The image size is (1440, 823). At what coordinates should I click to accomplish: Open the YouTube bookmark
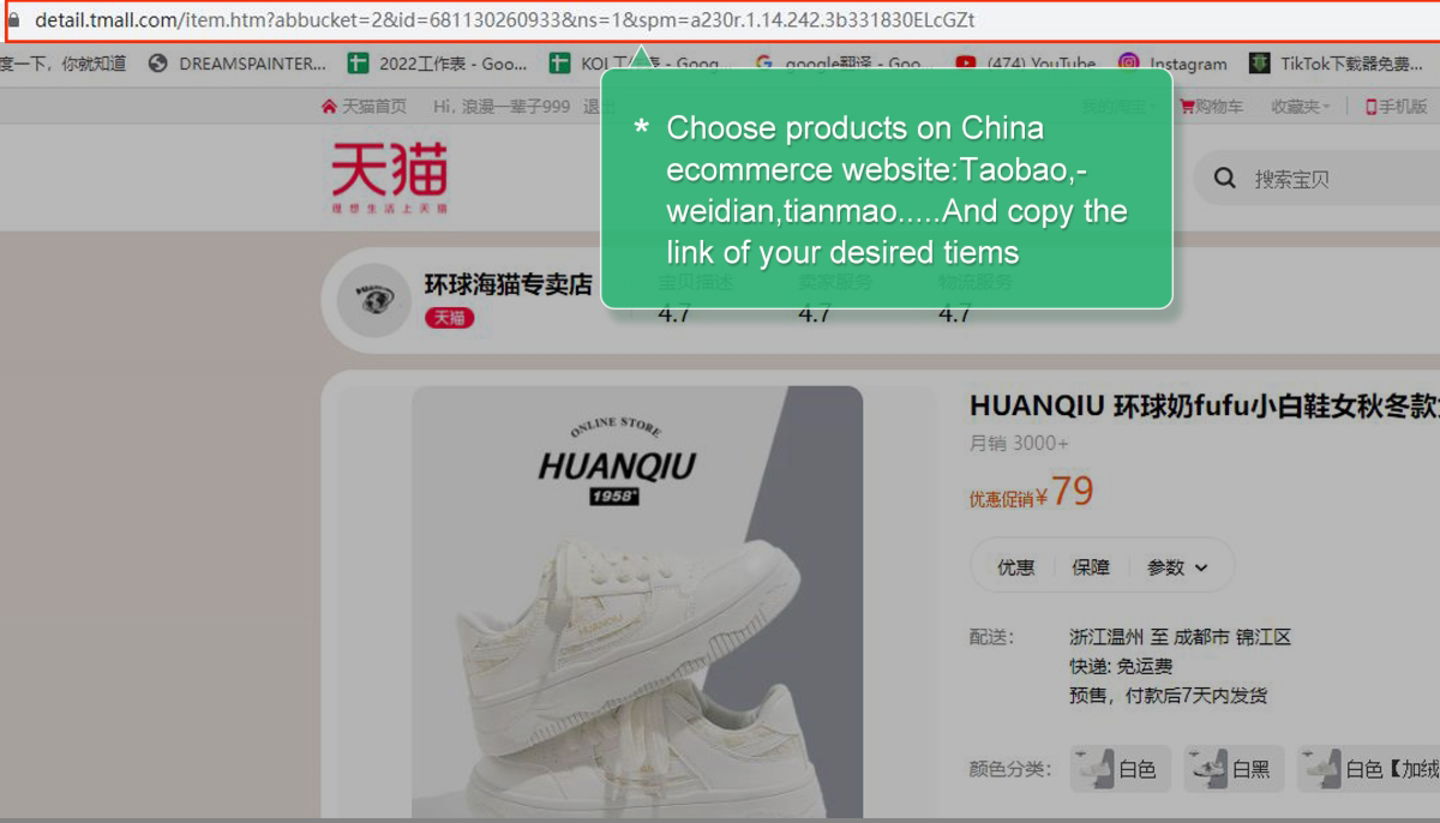click(x=1025, y=63)
